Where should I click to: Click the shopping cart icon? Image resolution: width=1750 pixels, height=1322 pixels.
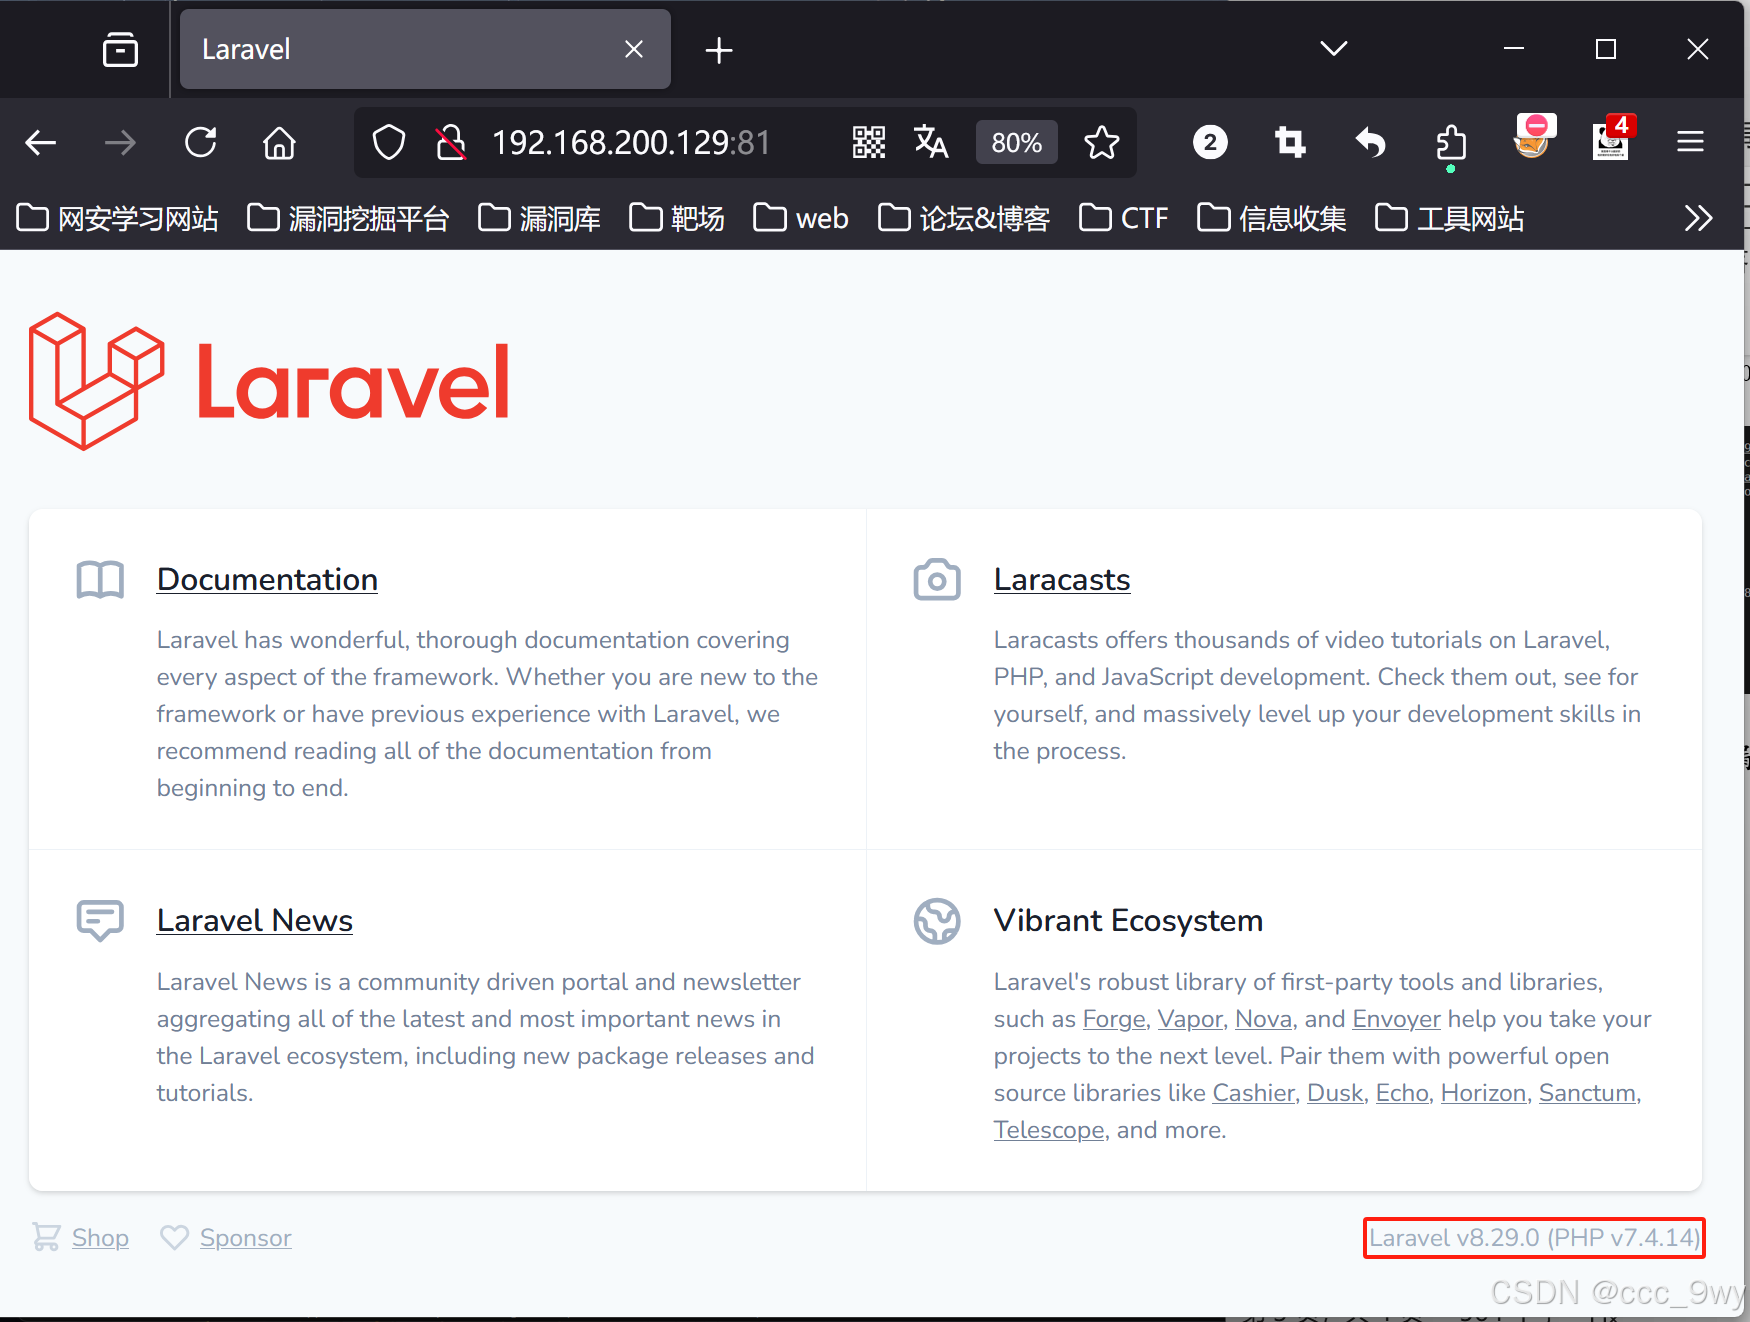click(x=46, y=1238)
